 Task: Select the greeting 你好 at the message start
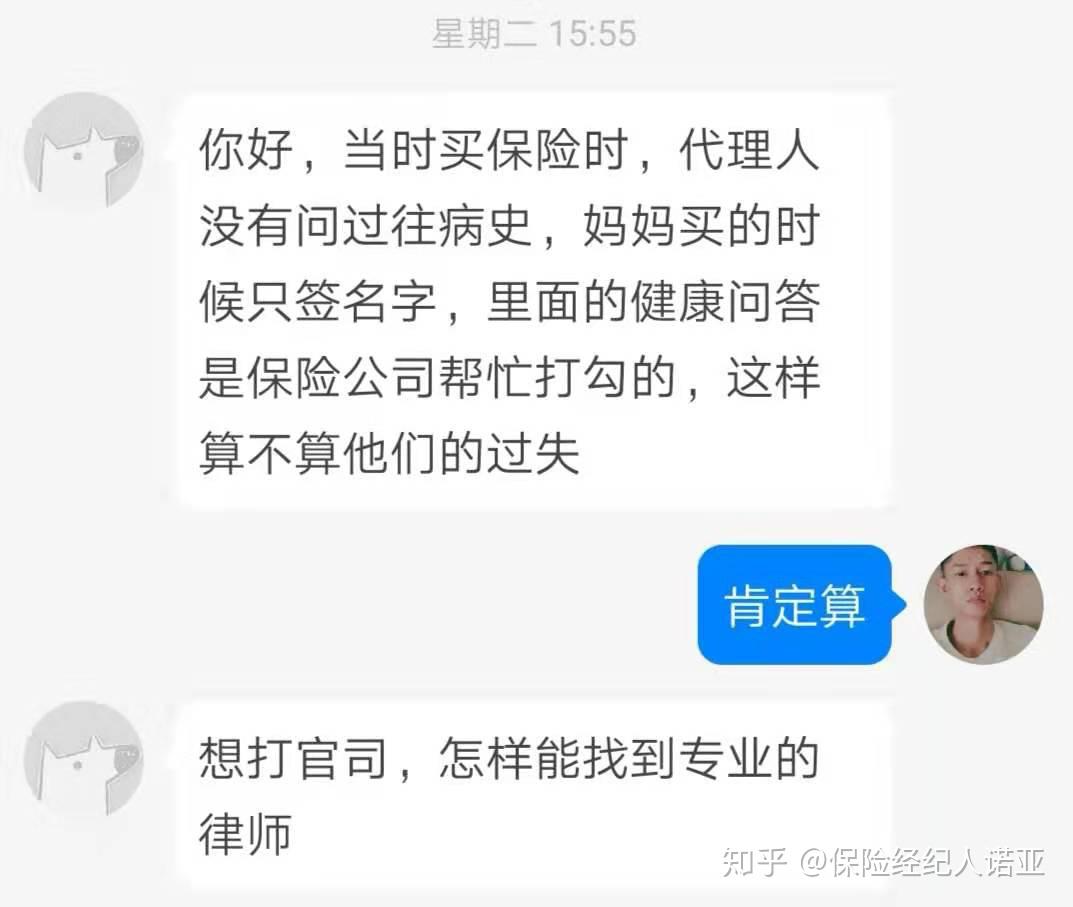[x=246, y=151]
